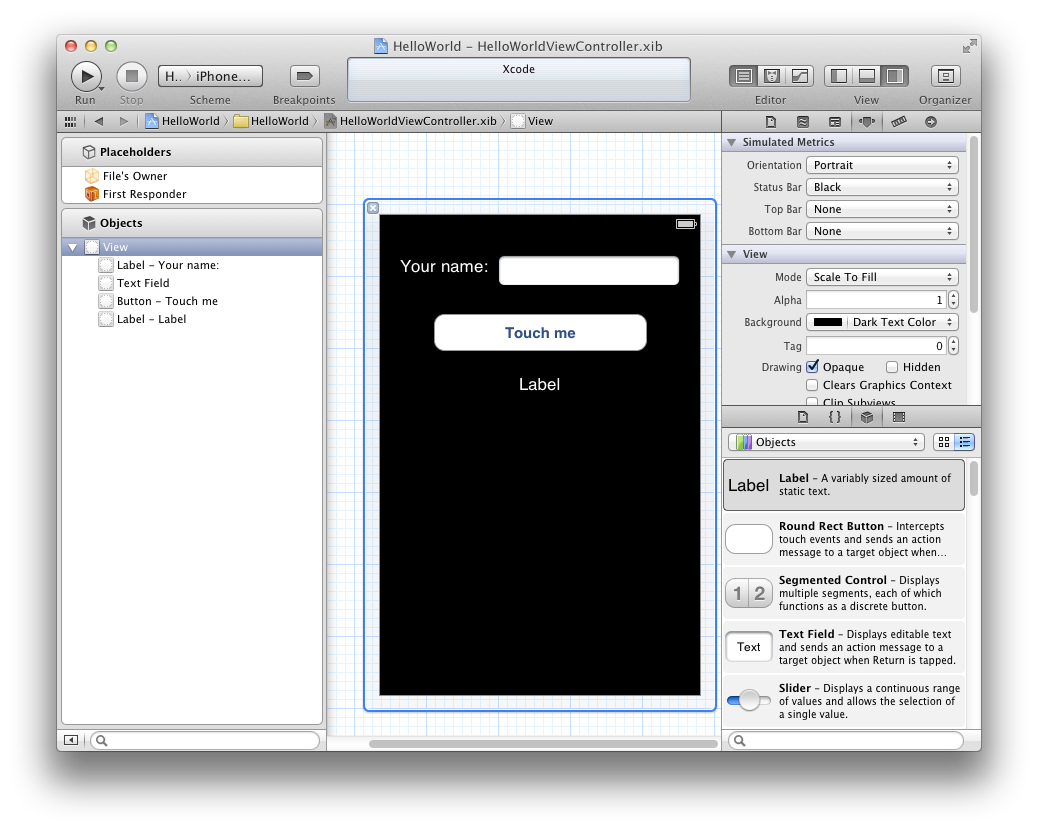Switch to the Assistant editor

770,75
